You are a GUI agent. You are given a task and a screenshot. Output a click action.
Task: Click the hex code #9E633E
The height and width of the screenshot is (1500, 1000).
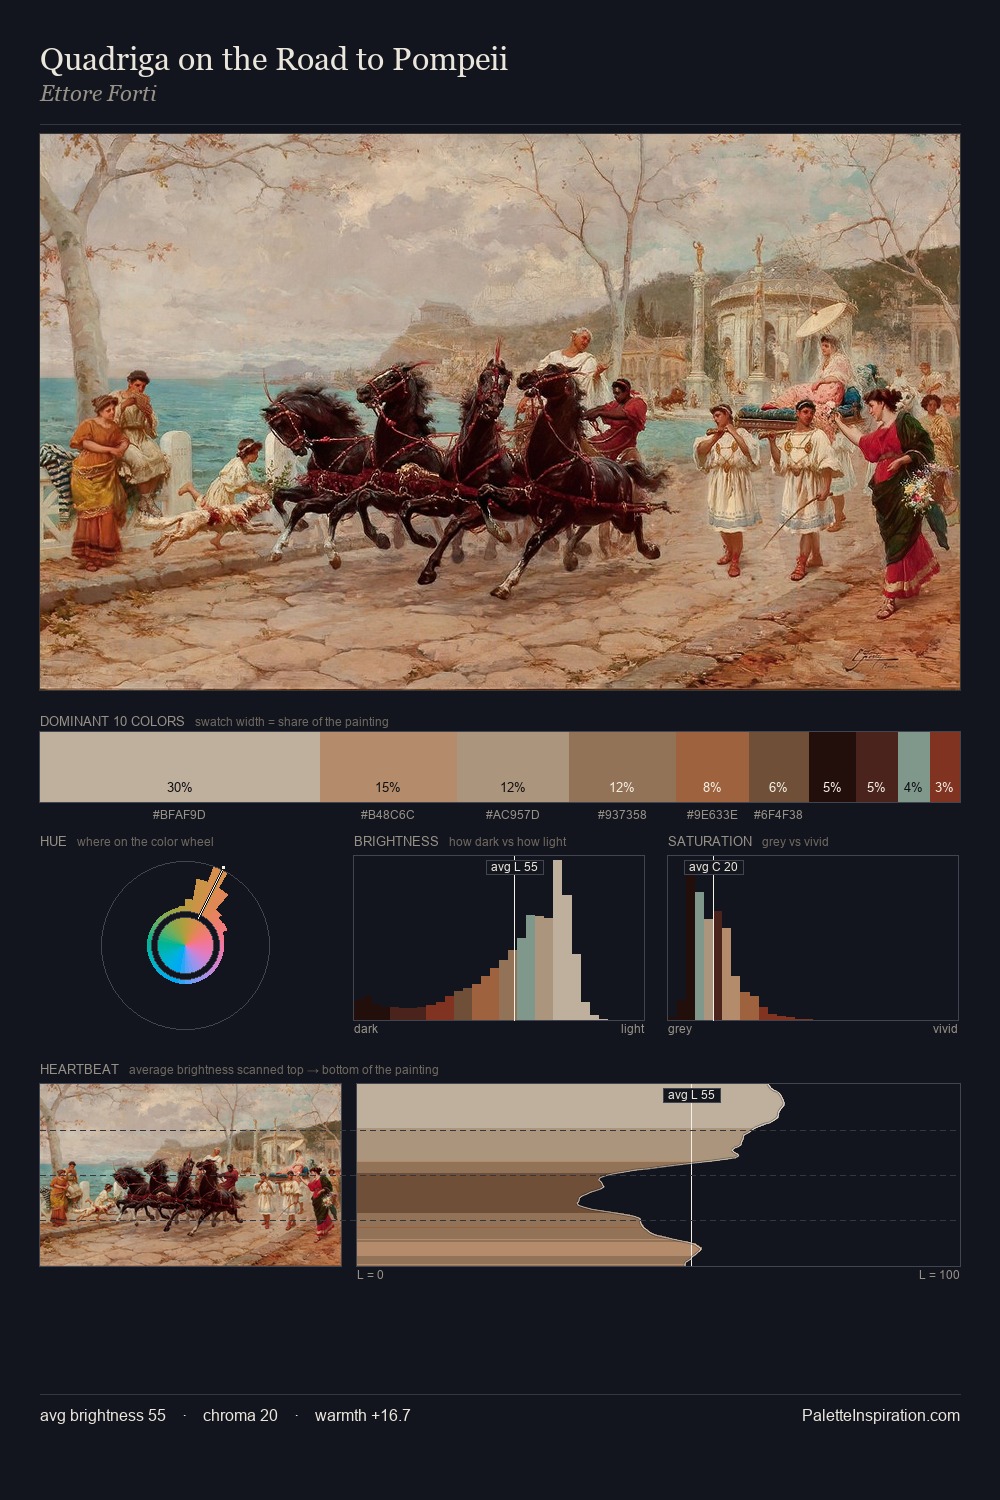(x=712, y=815)
